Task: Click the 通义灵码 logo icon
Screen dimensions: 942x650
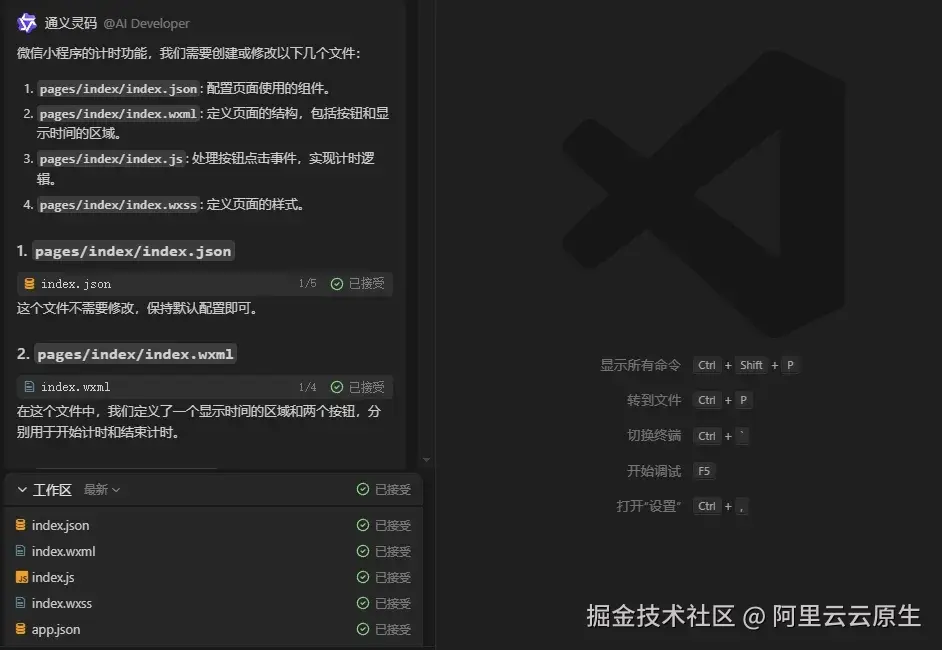Action: click(25, 22)
